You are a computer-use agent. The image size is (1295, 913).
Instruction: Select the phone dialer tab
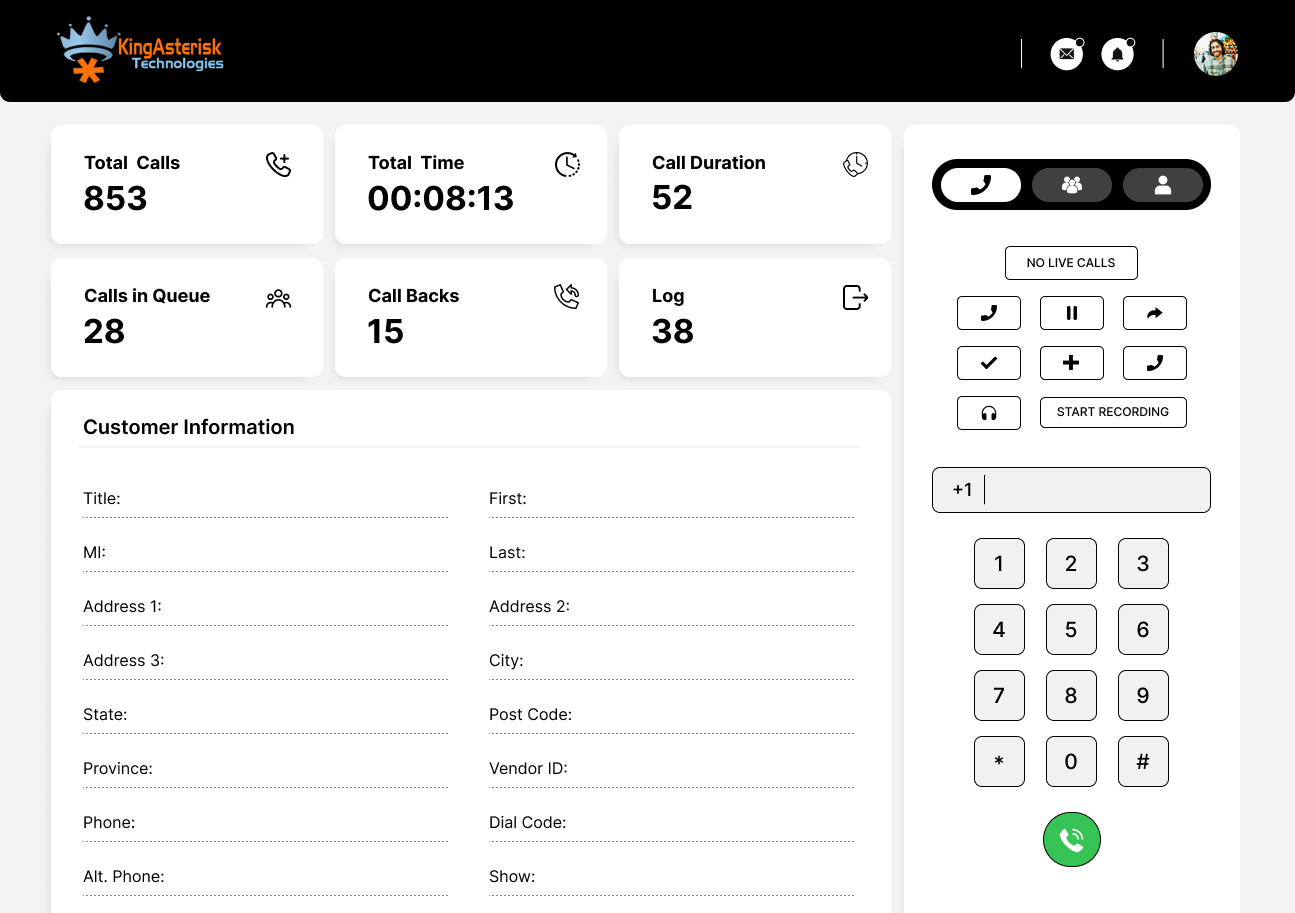click(981, 185)
